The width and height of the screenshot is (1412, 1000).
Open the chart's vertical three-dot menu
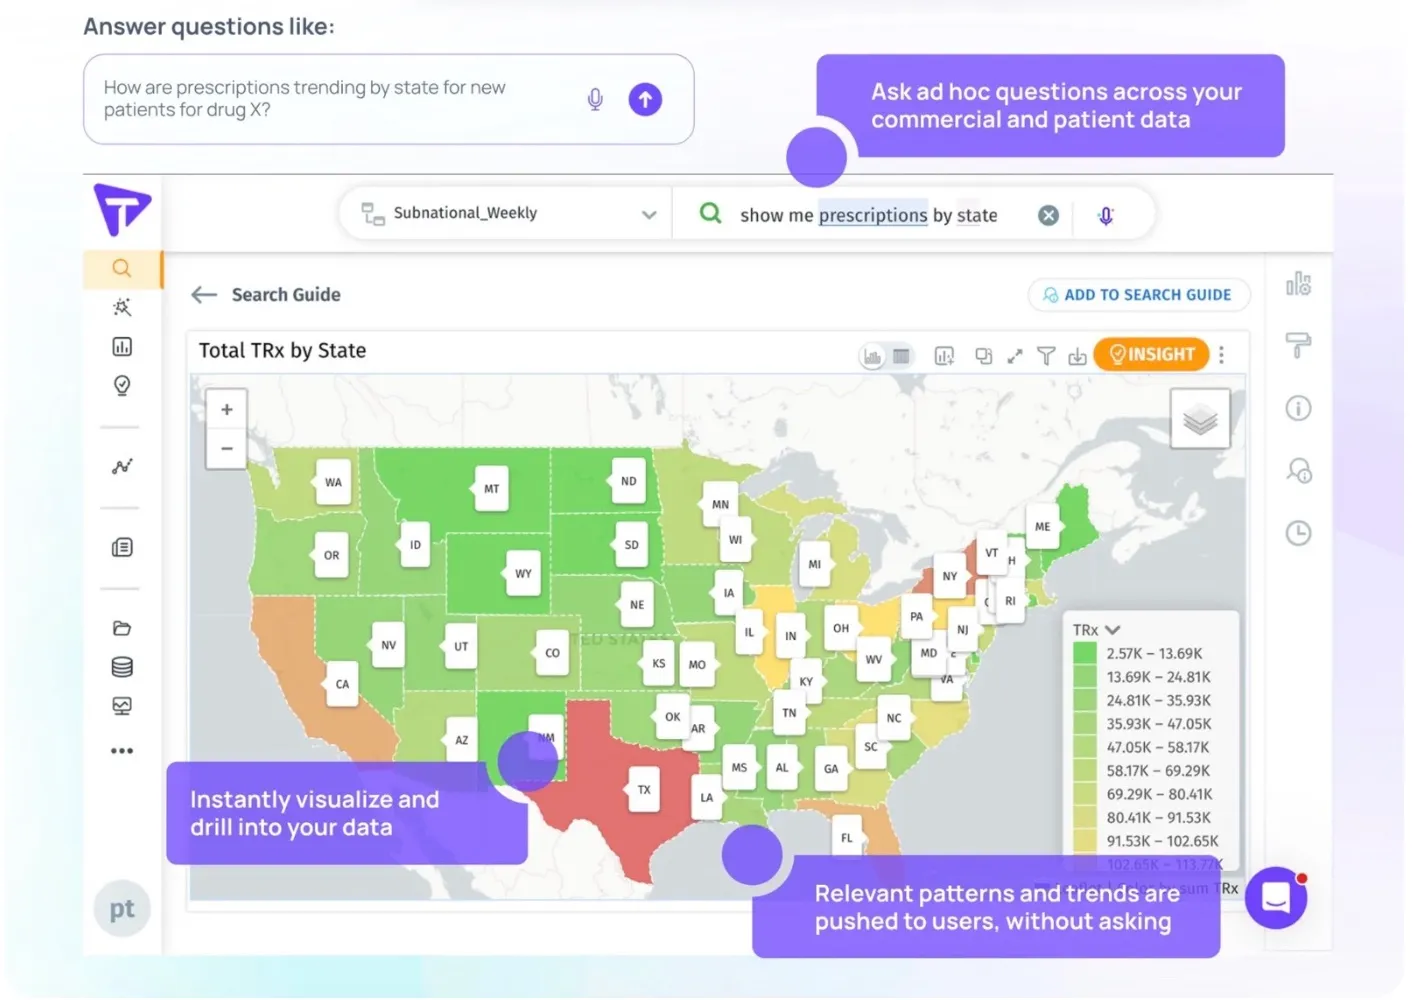point(1222,354)
